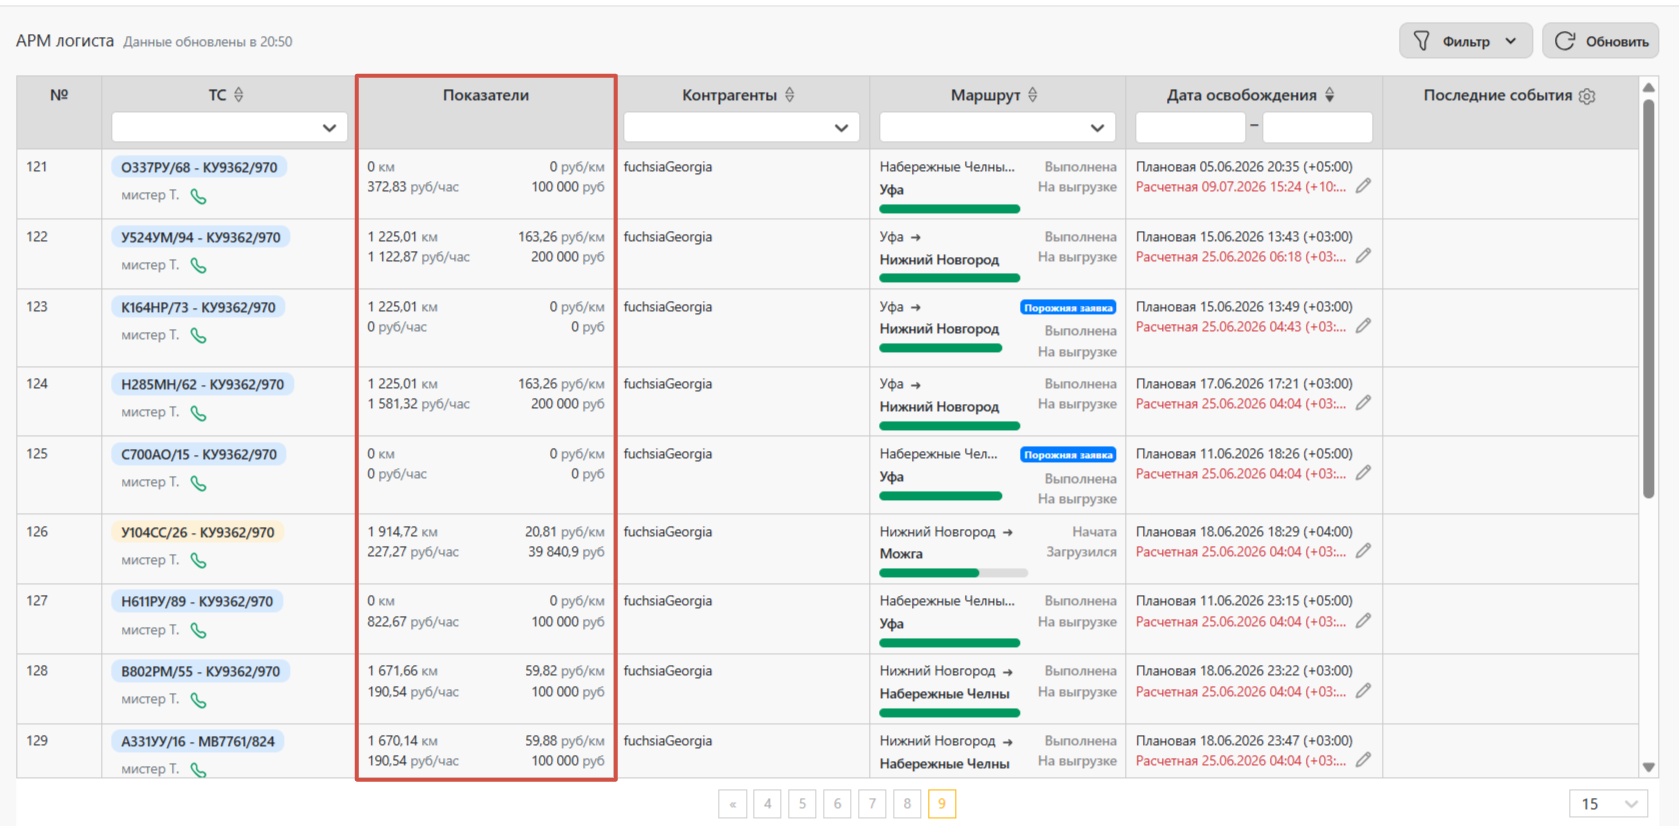Go to page 8 in pagination

[x=907, y=804]
